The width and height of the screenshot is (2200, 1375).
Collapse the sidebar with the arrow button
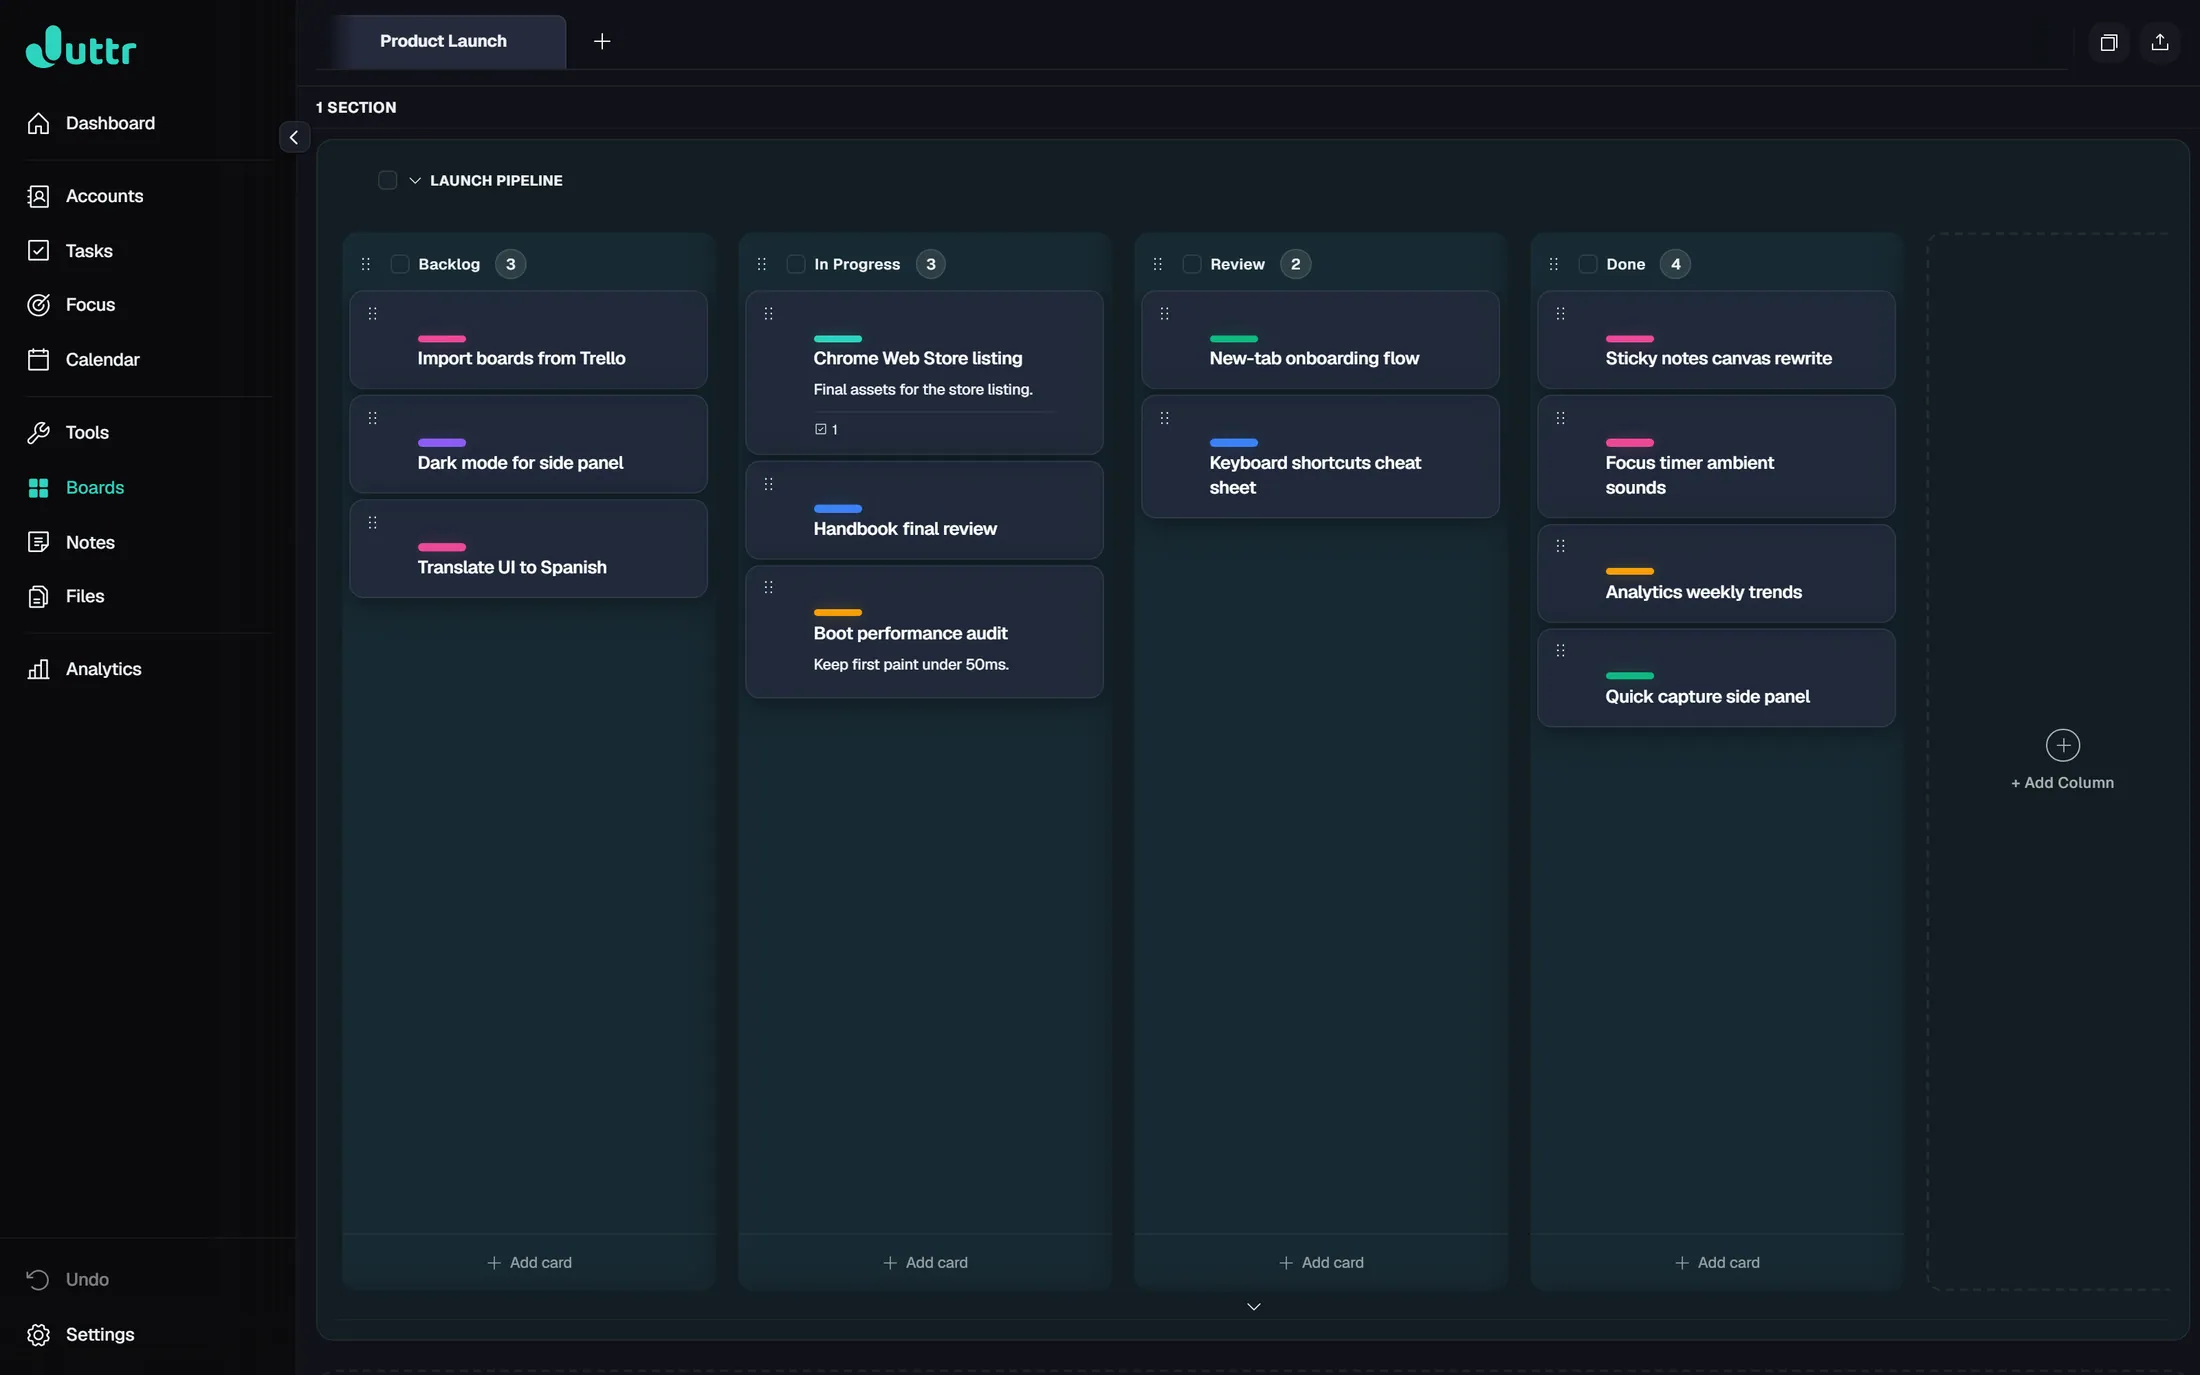(293, 137)
